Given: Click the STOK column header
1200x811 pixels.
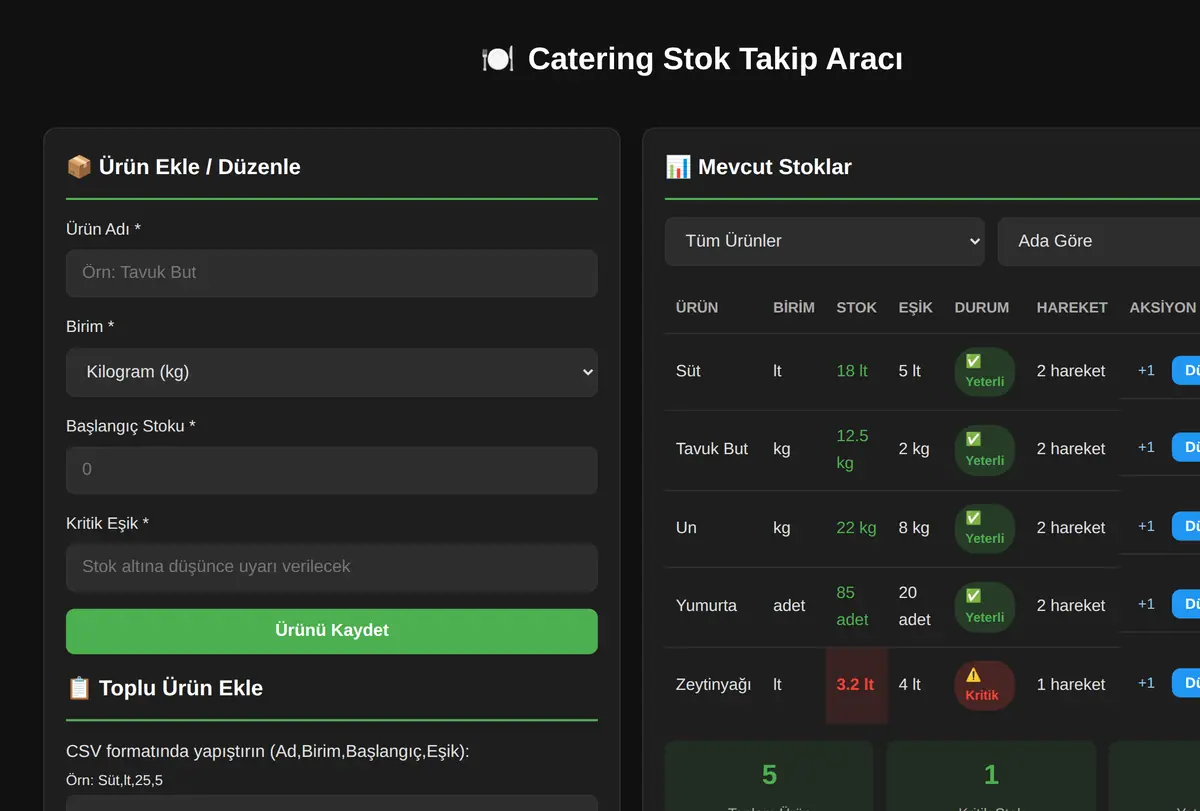Looking at the screenshot, I should coord(857,308).
